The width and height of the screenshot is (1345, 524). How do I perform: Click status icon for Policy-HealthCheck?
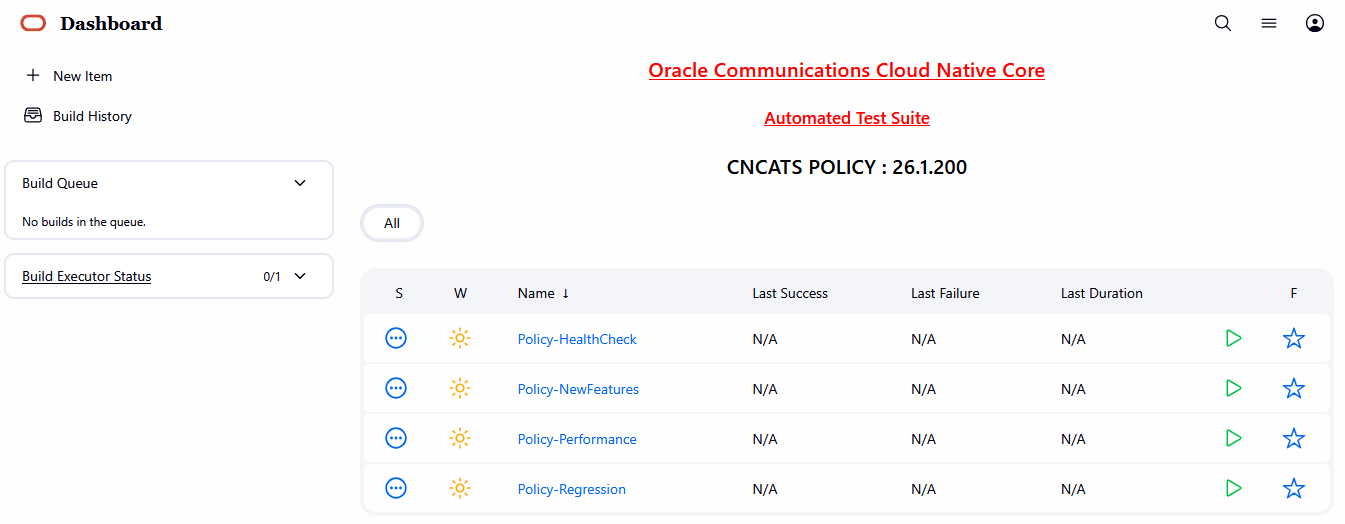396,338
